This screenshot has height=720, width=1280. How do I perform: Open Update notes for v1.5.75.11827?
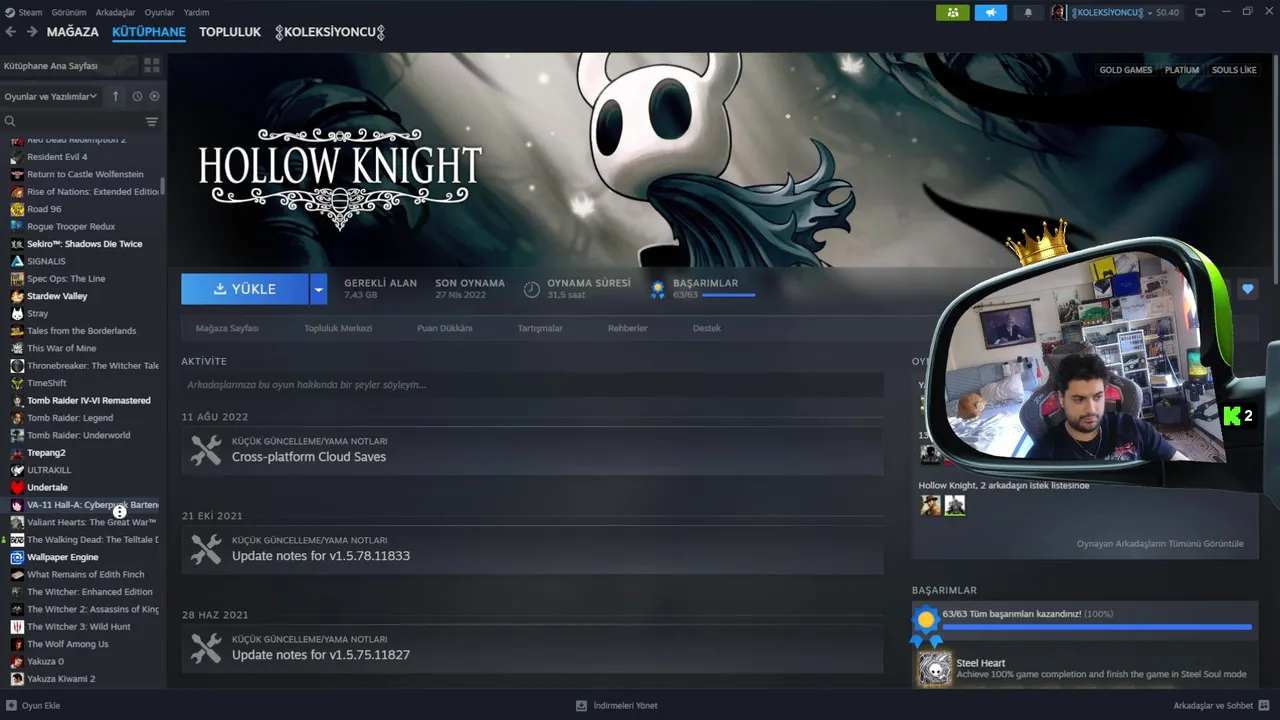(x=532, y=648)
